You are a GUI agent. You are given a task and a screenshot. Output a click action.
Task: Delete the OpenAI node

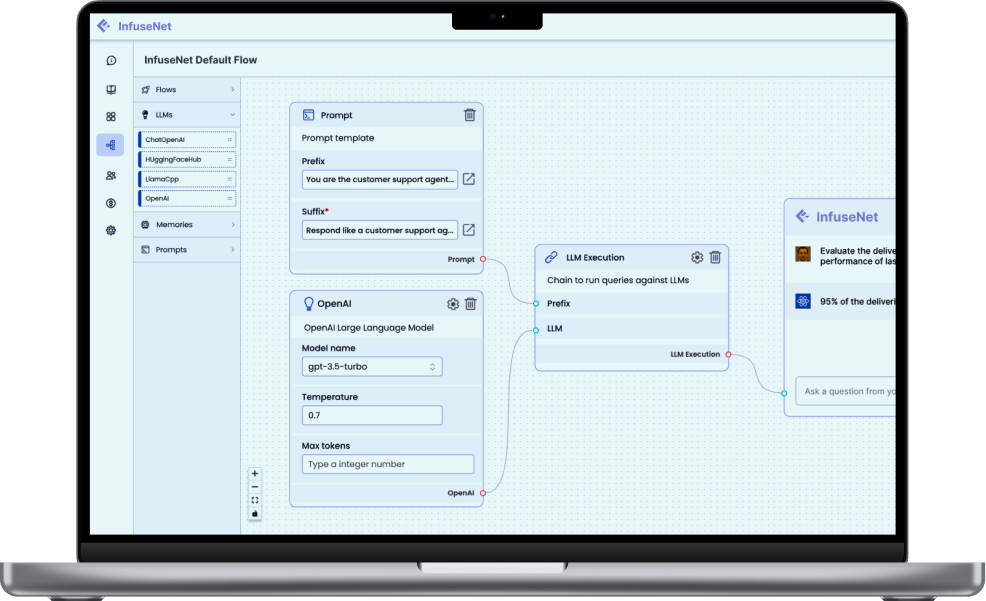[x=470, y=304]
